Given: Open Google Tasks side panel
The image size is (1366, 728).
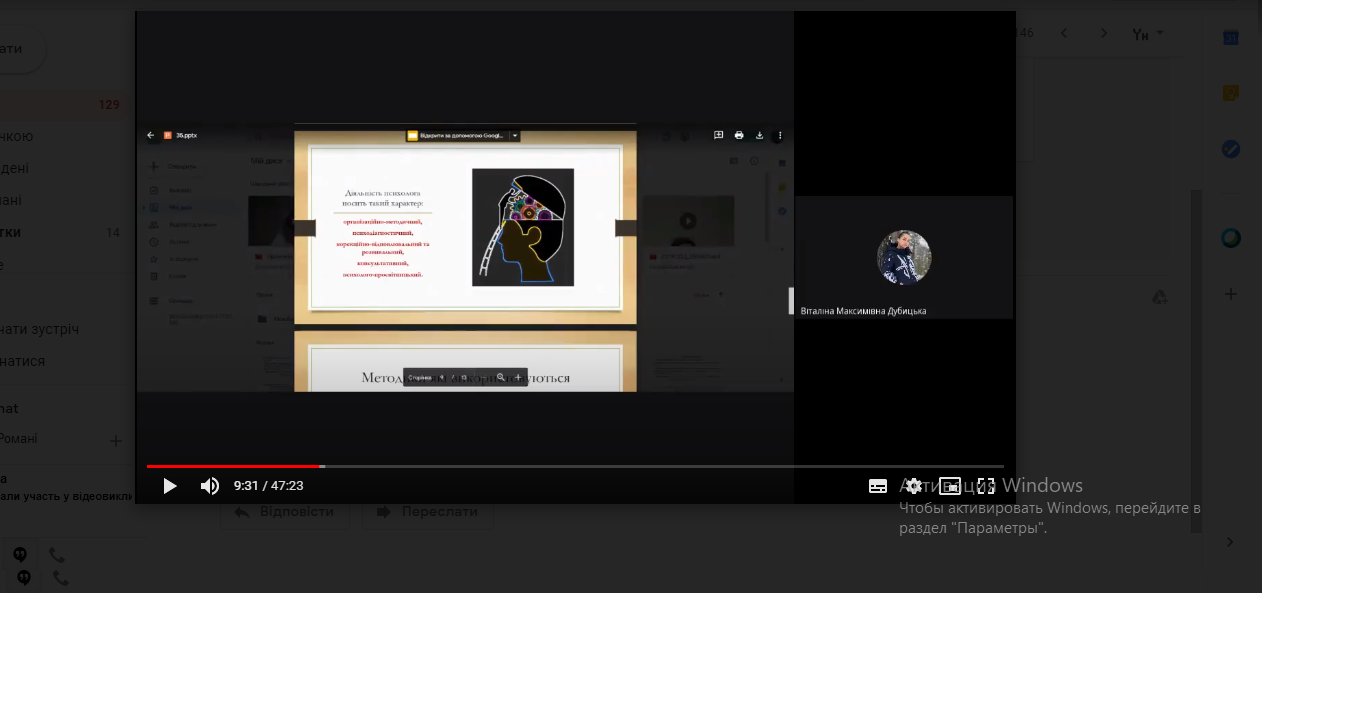Looking at the screenshot, I should pos(1231,149).
